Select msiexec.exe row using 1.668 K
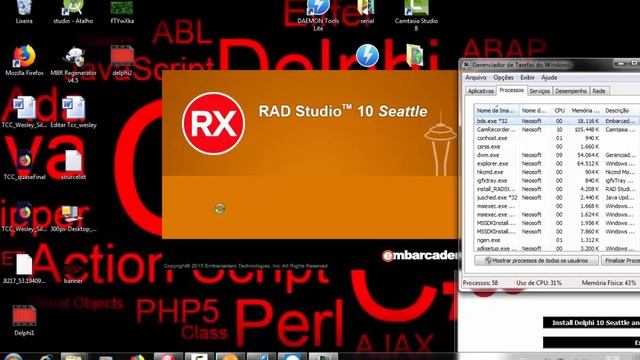 [x=557, y=206]
